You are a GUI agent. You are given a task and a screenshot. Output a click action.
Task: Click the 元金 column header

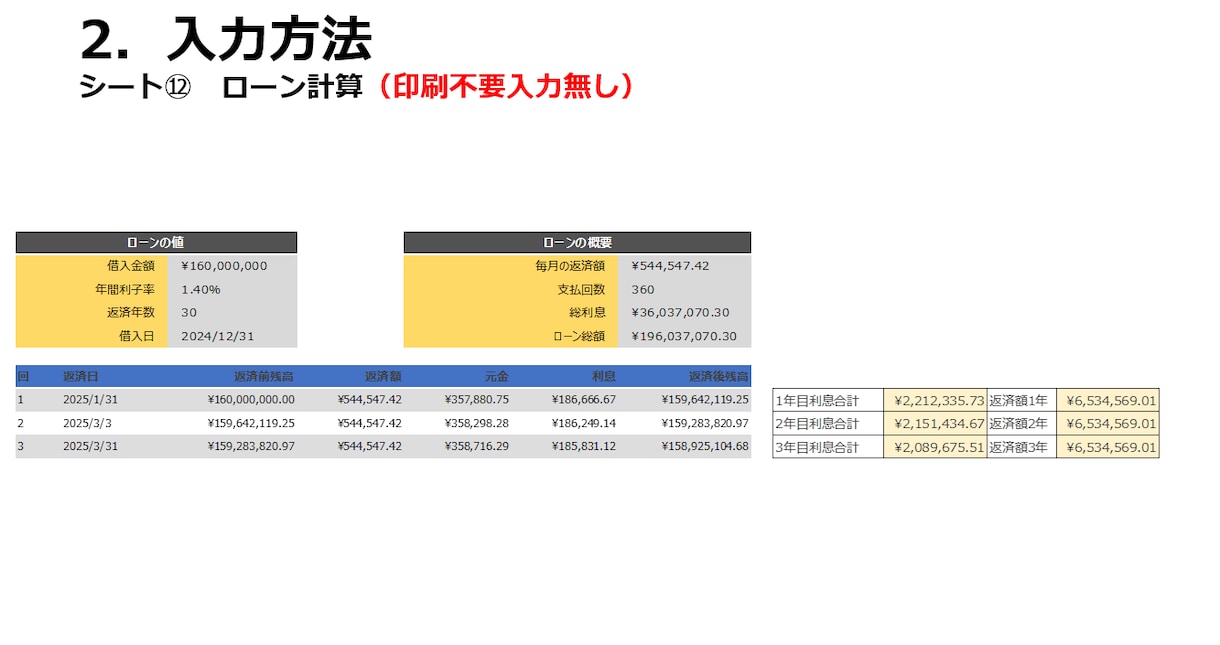tap(497, 377)
